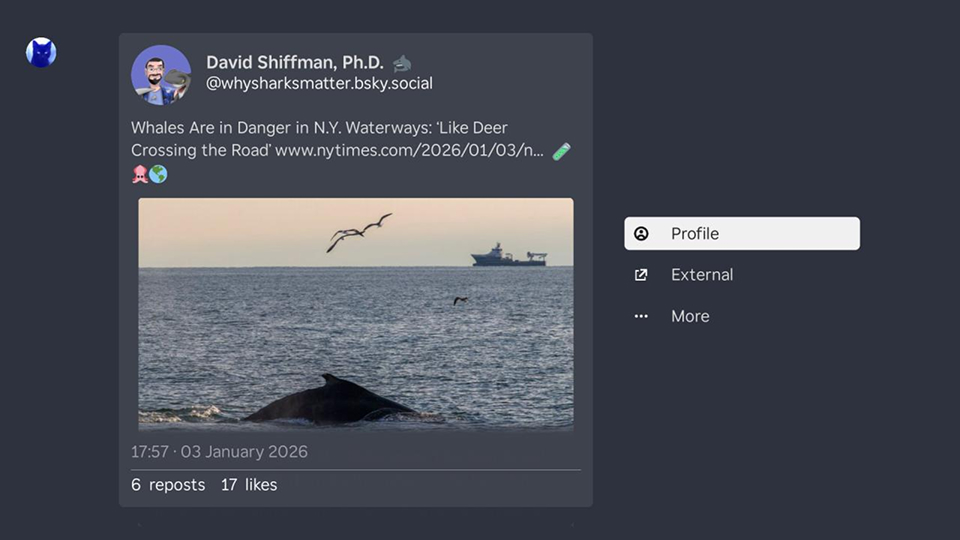
Task: Select the Profile menu option
Action: (741, 234)
